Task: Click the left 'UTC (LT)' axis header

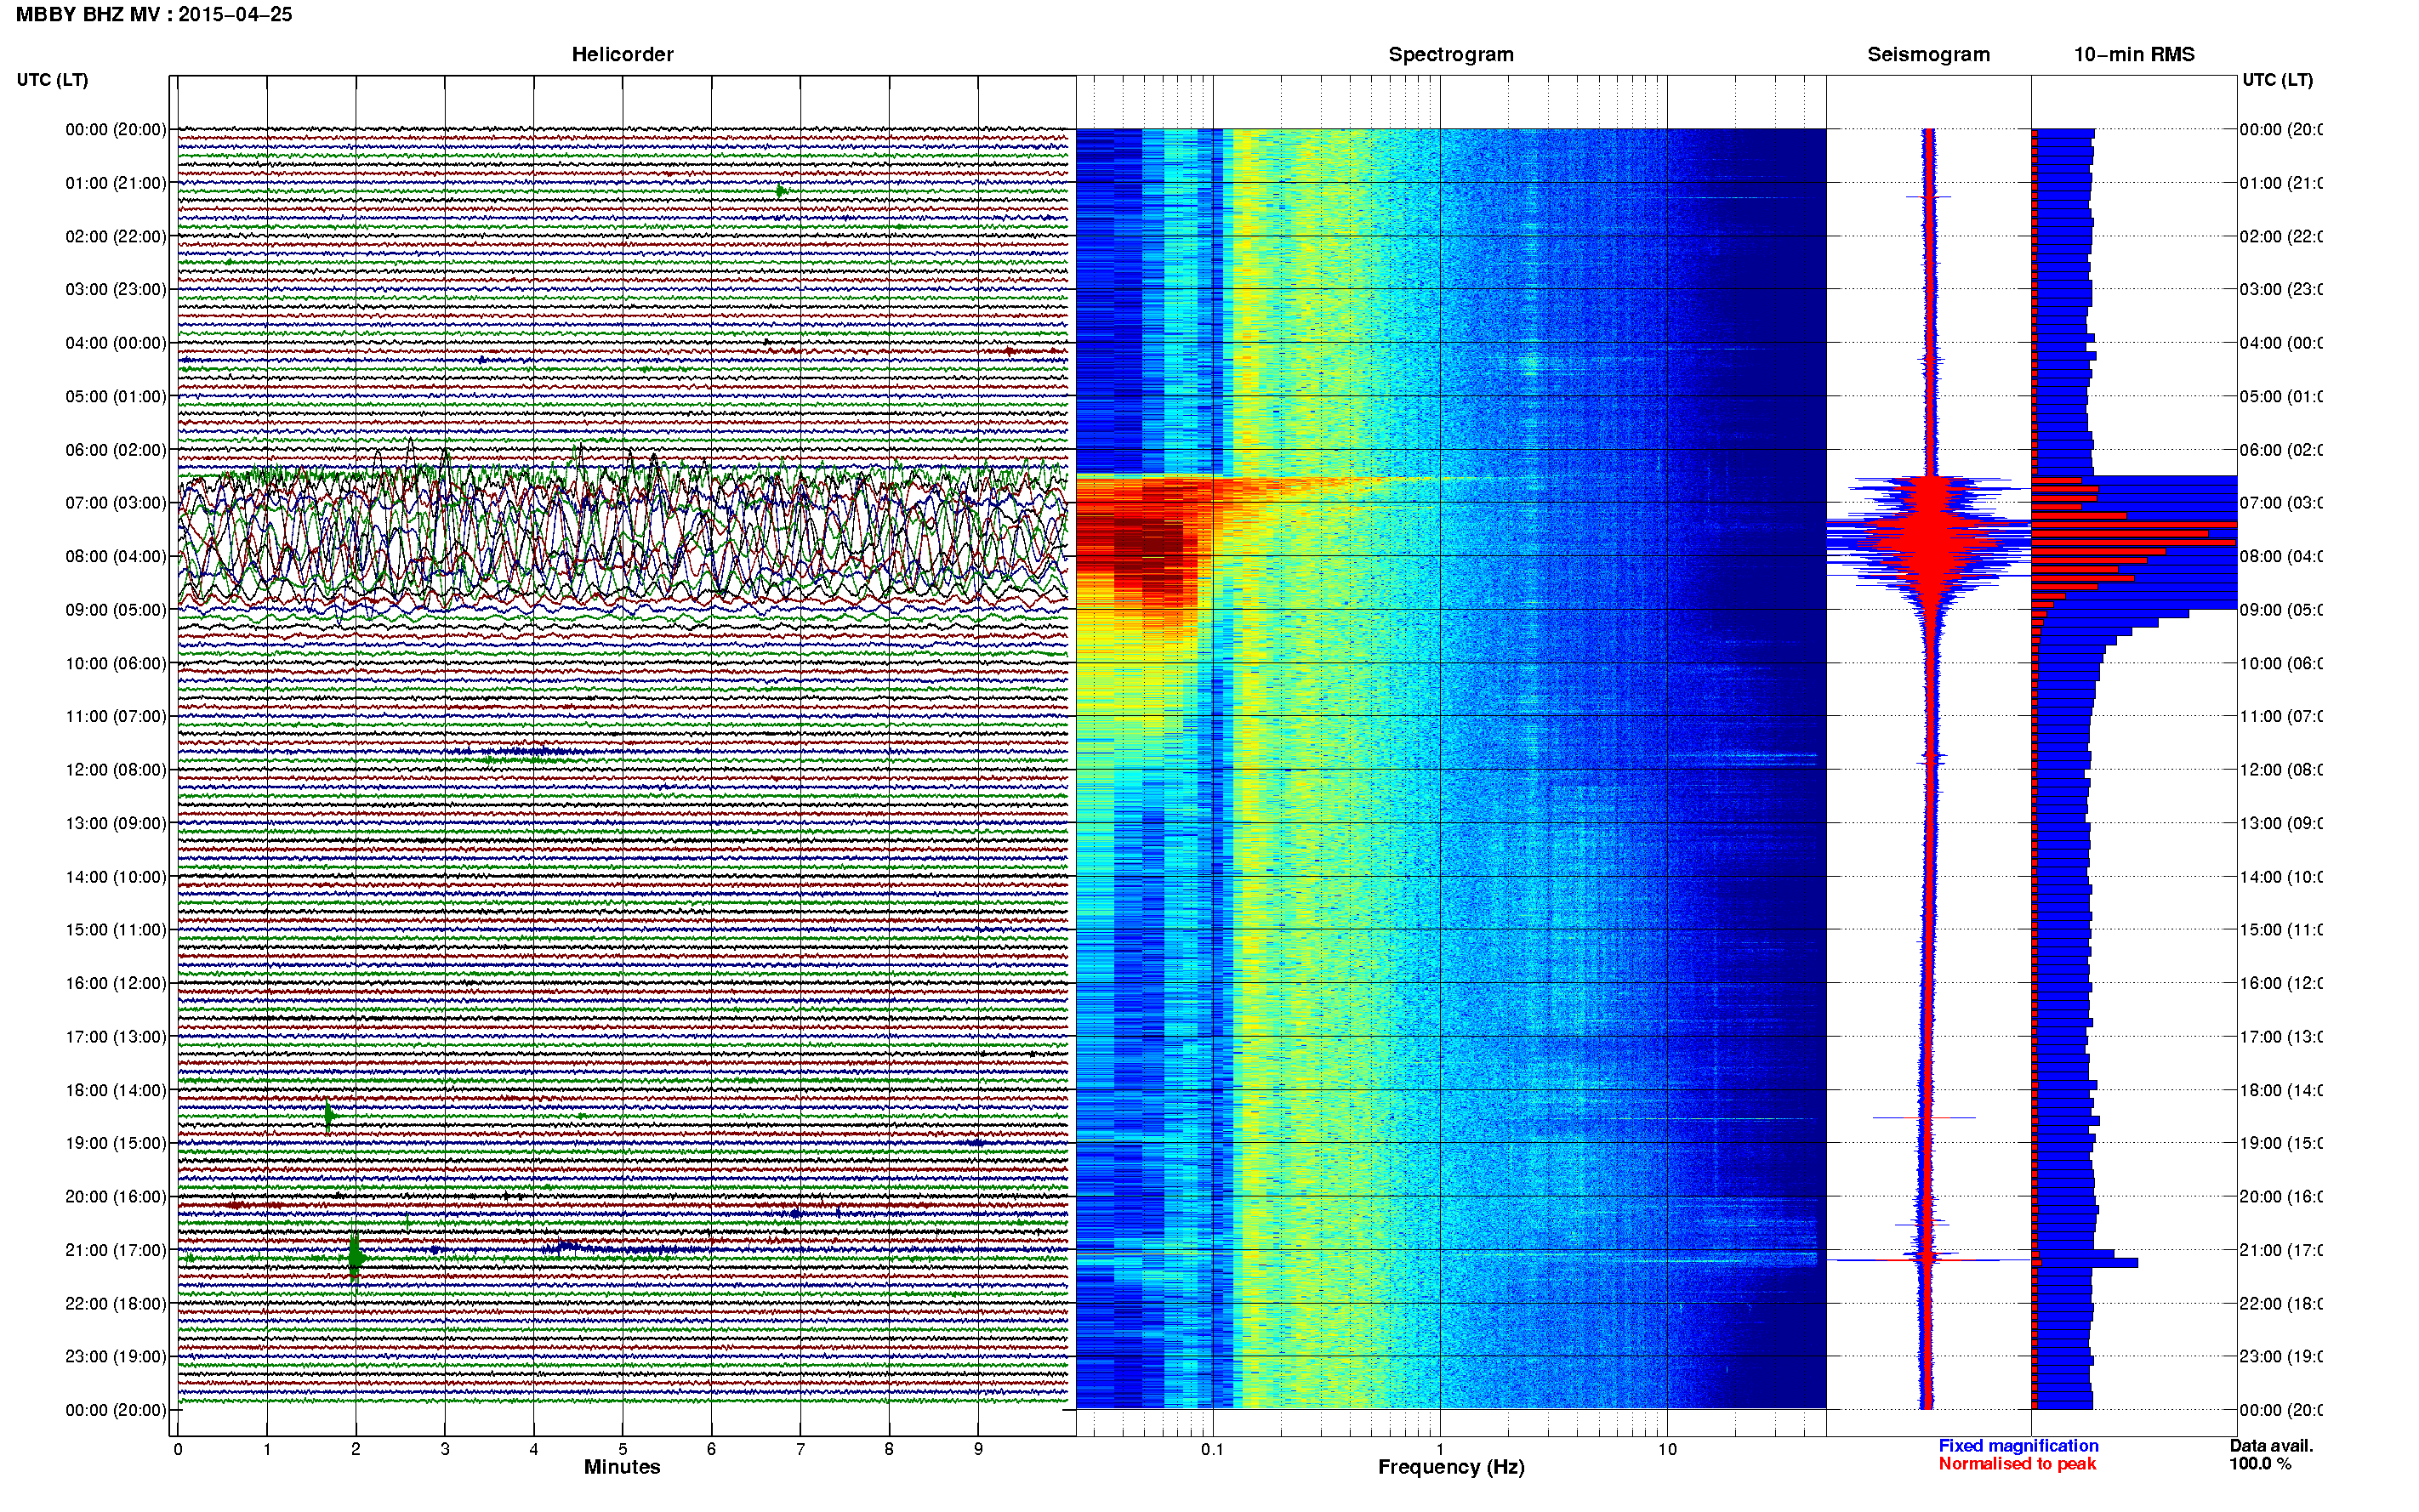Action: click(x=52, y=80)
